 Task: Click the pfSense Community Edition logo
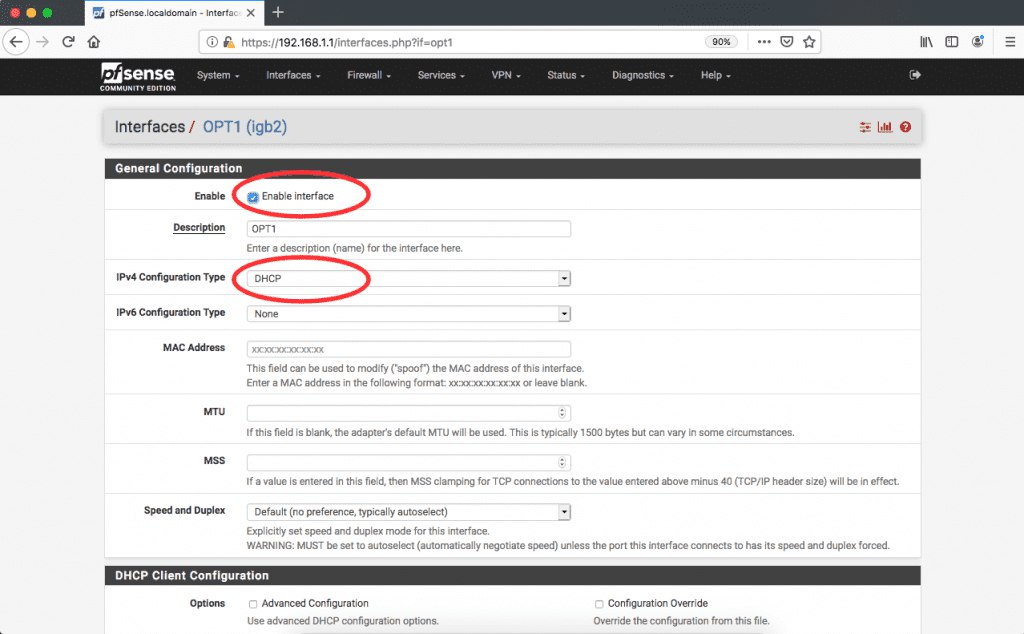pos(138,76)
